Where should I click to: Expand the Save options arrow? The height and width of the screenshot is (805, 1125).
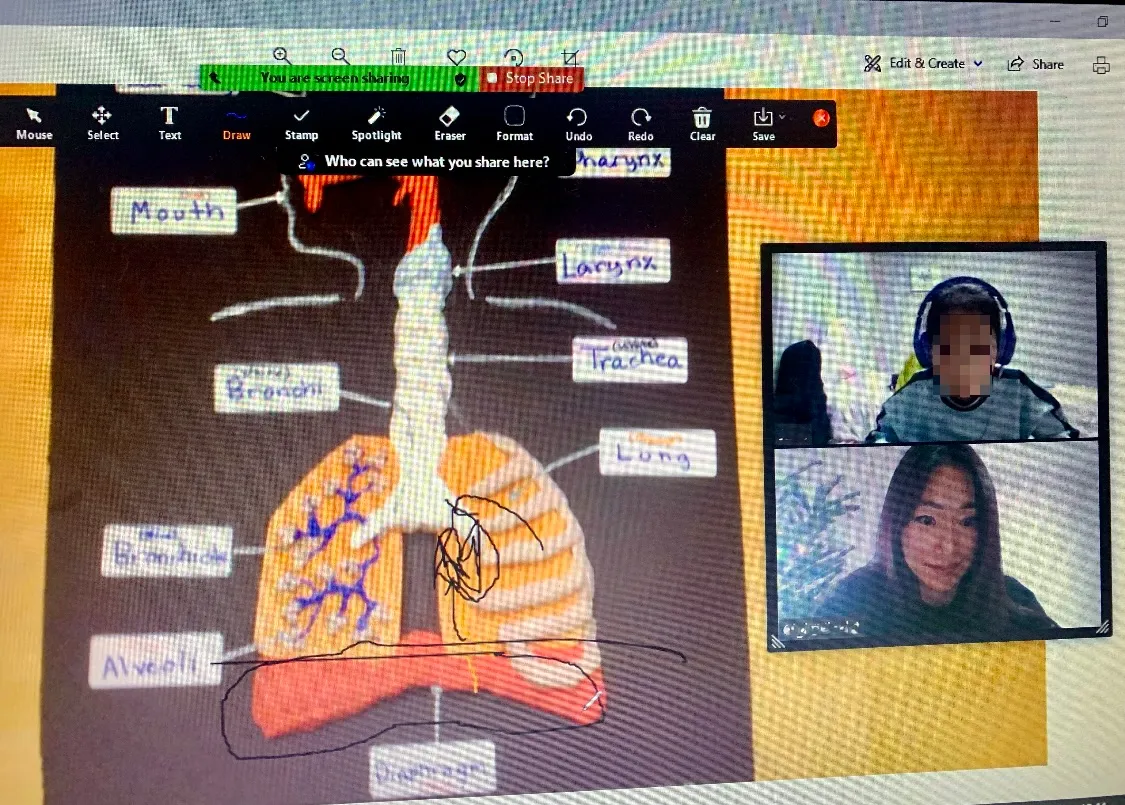tap(783, 117)
